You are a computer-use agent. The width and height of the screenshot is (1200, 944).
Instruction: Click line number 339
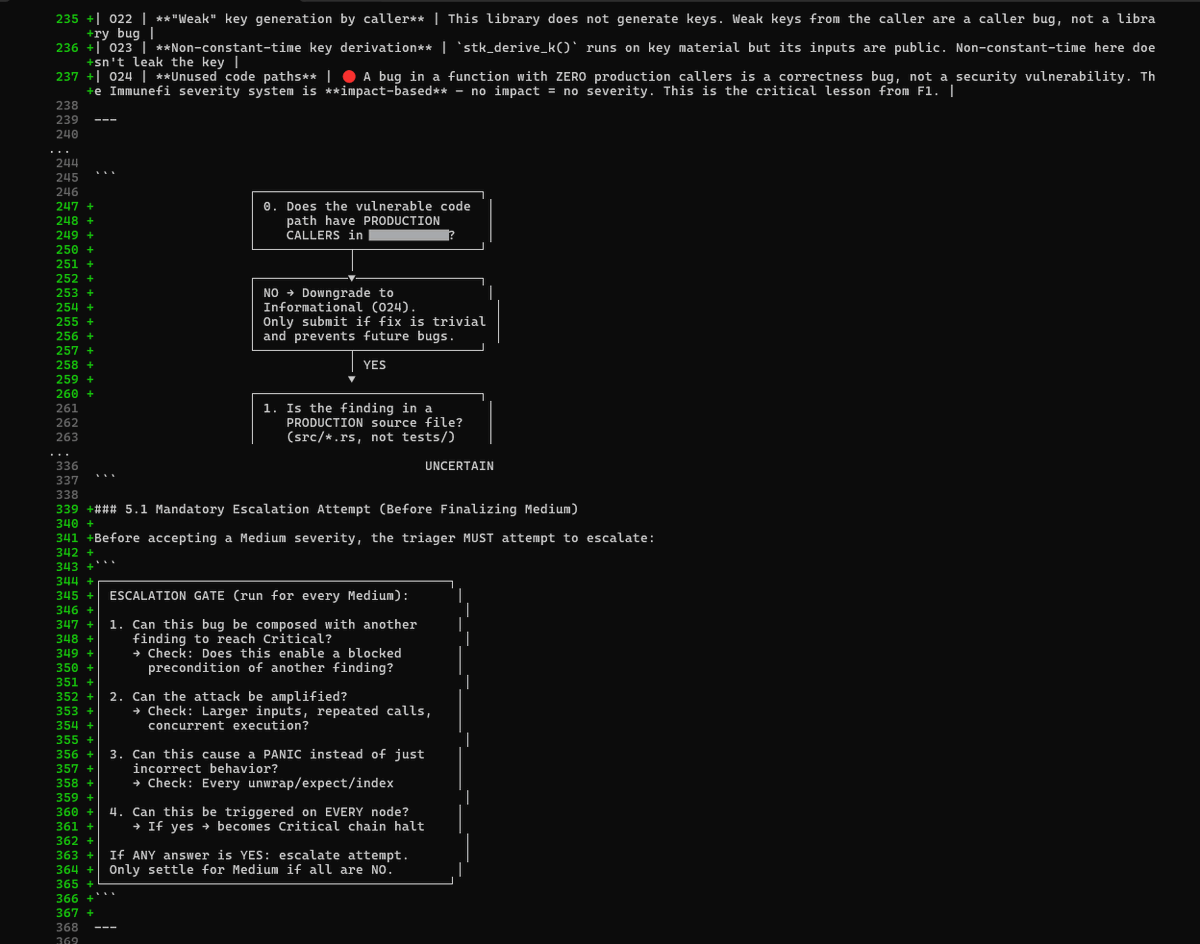click(x=67, y=509)
